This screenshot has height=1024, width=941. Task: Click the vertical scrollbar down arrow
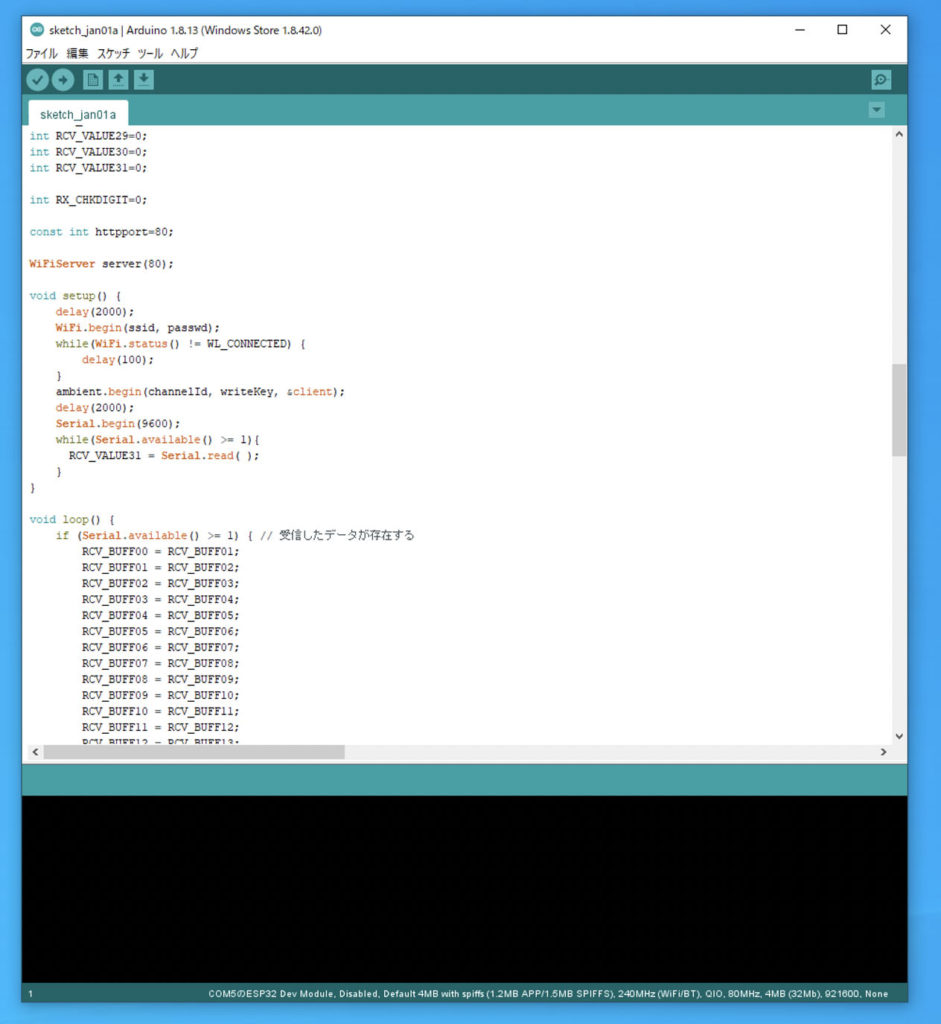899,736
